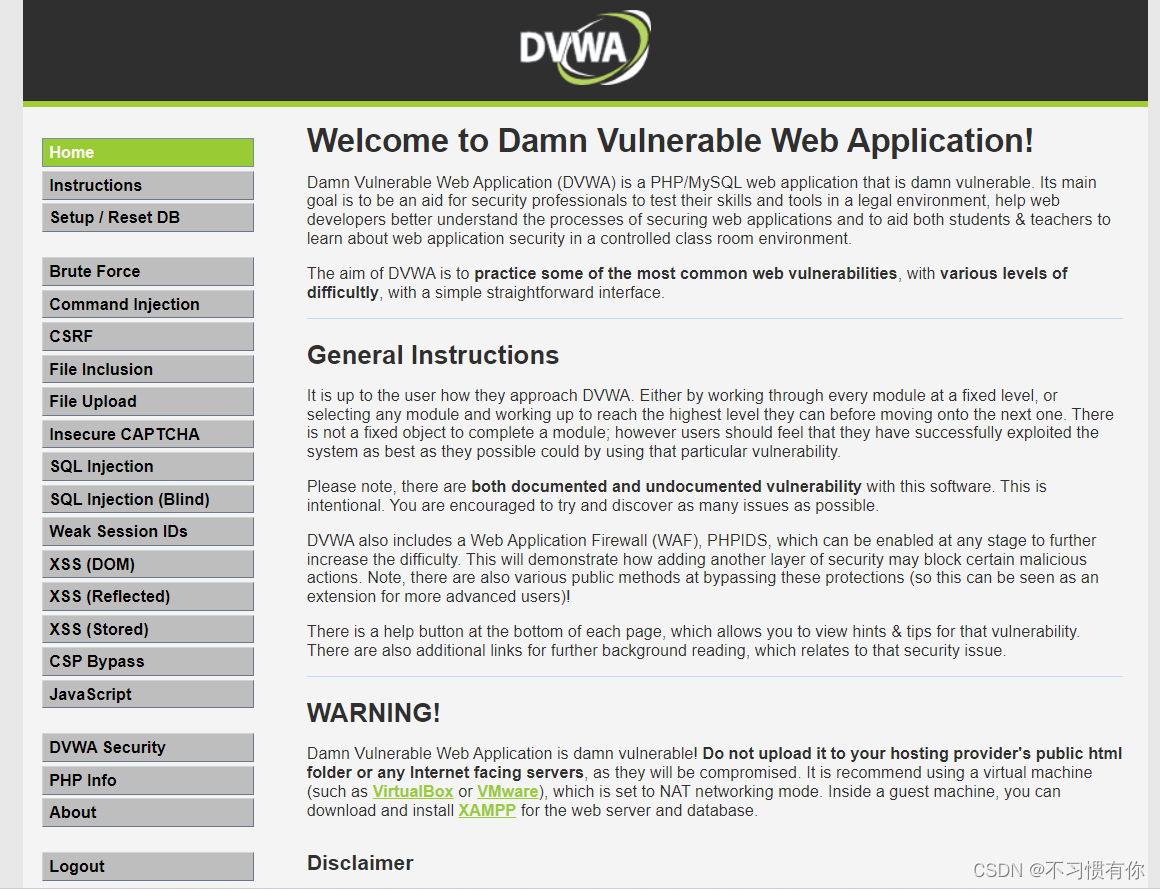Click the "WARNING!" heading

click(374, 713)
